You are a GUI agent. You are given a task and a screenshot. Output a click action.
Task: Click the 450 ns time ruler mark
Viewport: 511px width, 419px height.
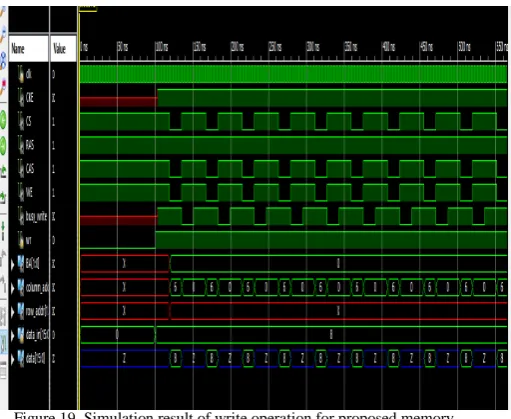coord(427,47)
